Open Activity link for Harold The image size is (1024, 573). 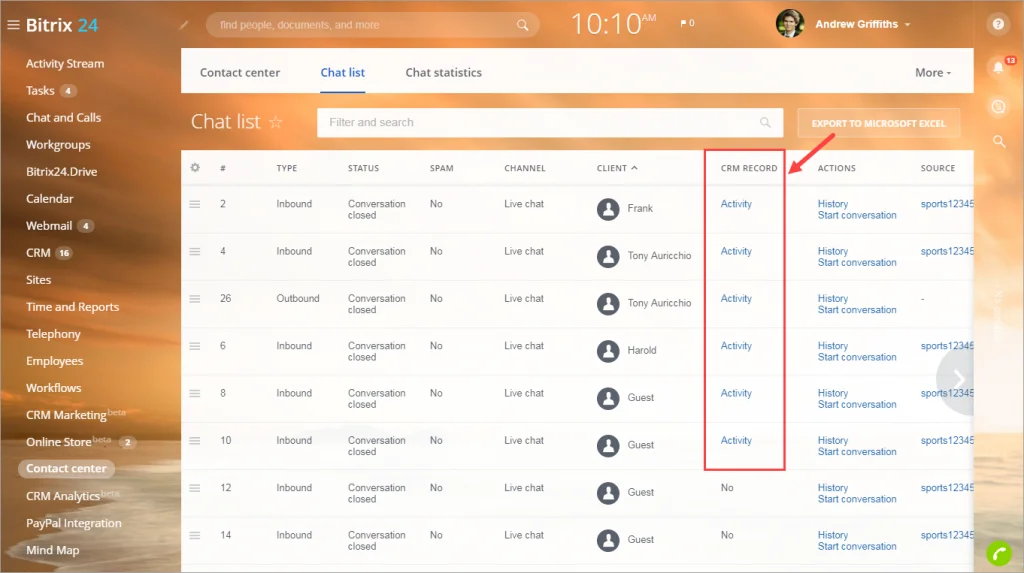click(x=736, y=346)
